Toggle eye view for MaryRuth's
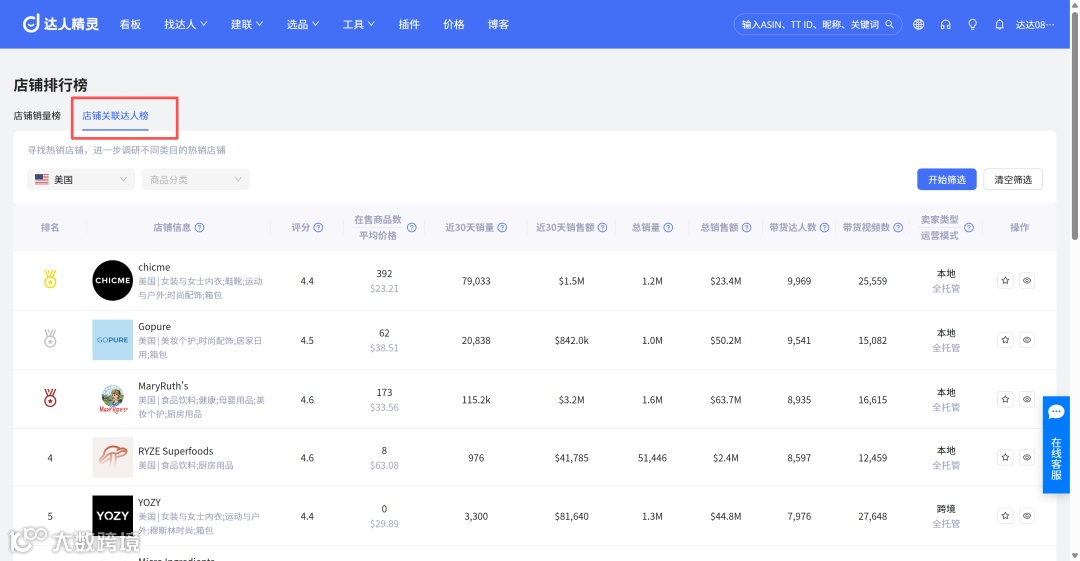Image resolution: width=1080 pixels, height=561 pixels. coord(1026,399)
